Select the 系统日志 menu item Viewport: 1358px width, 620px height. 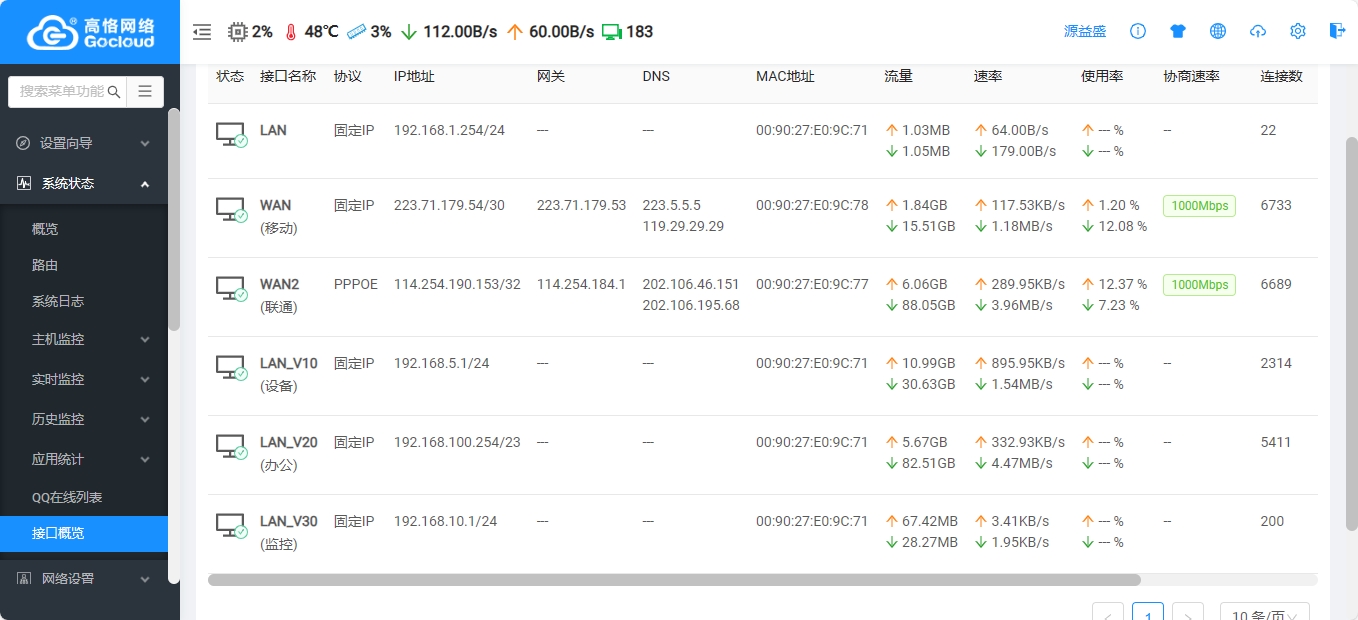point(58,301)
